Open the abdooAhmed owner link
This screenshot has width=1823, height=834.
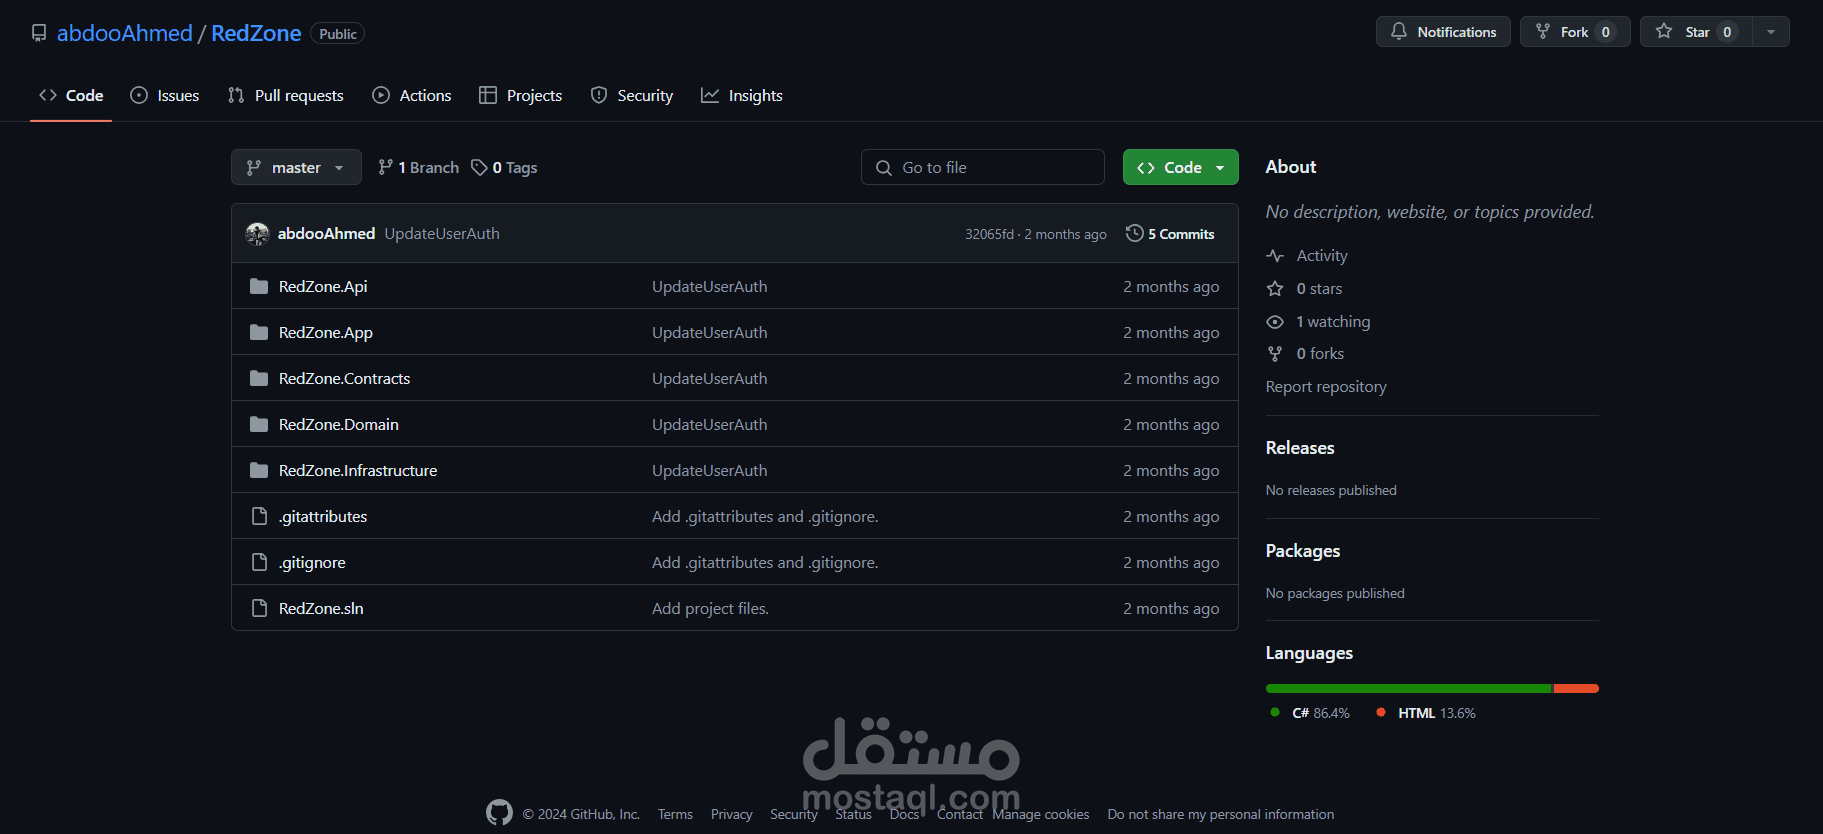(124, 33)
